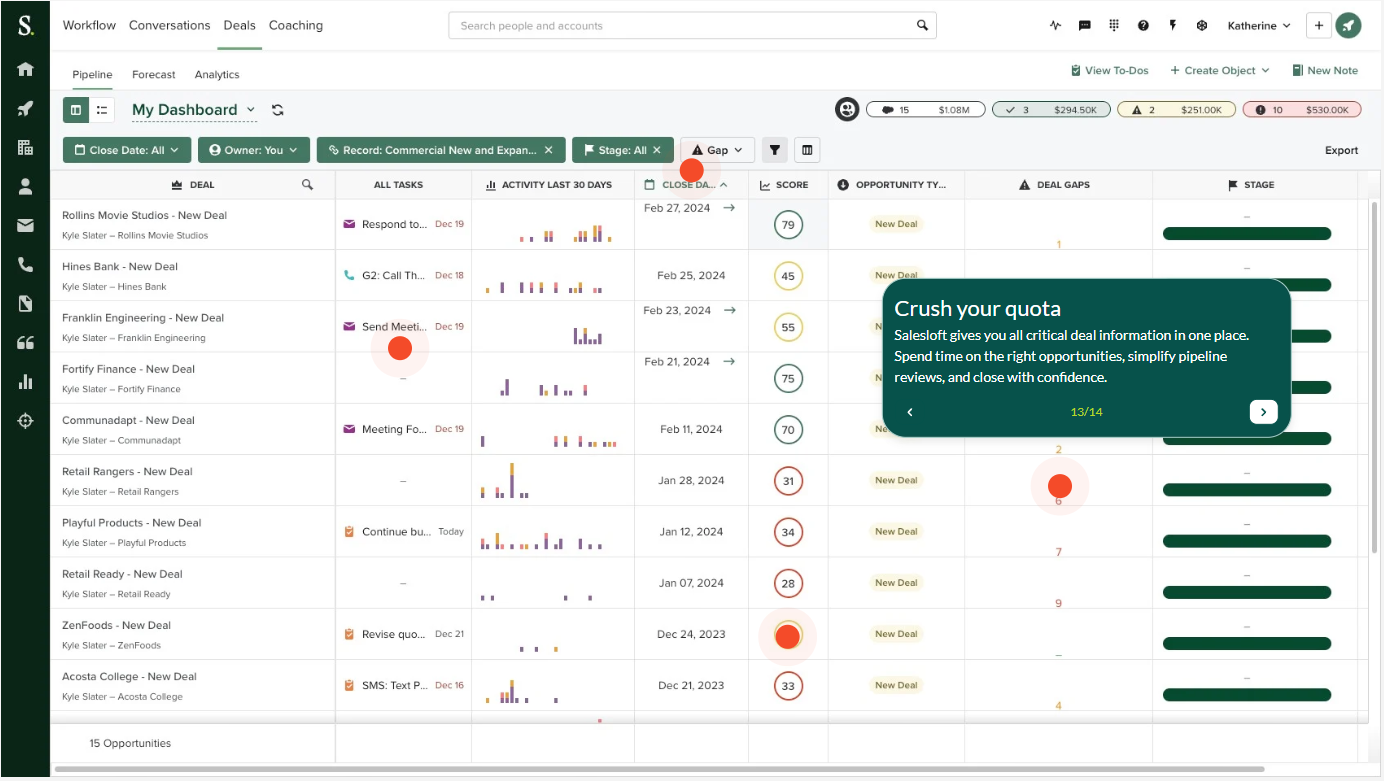Click the green circular rocket button
This screenshot has height=781, width=1384.
tap(1349, 26)
